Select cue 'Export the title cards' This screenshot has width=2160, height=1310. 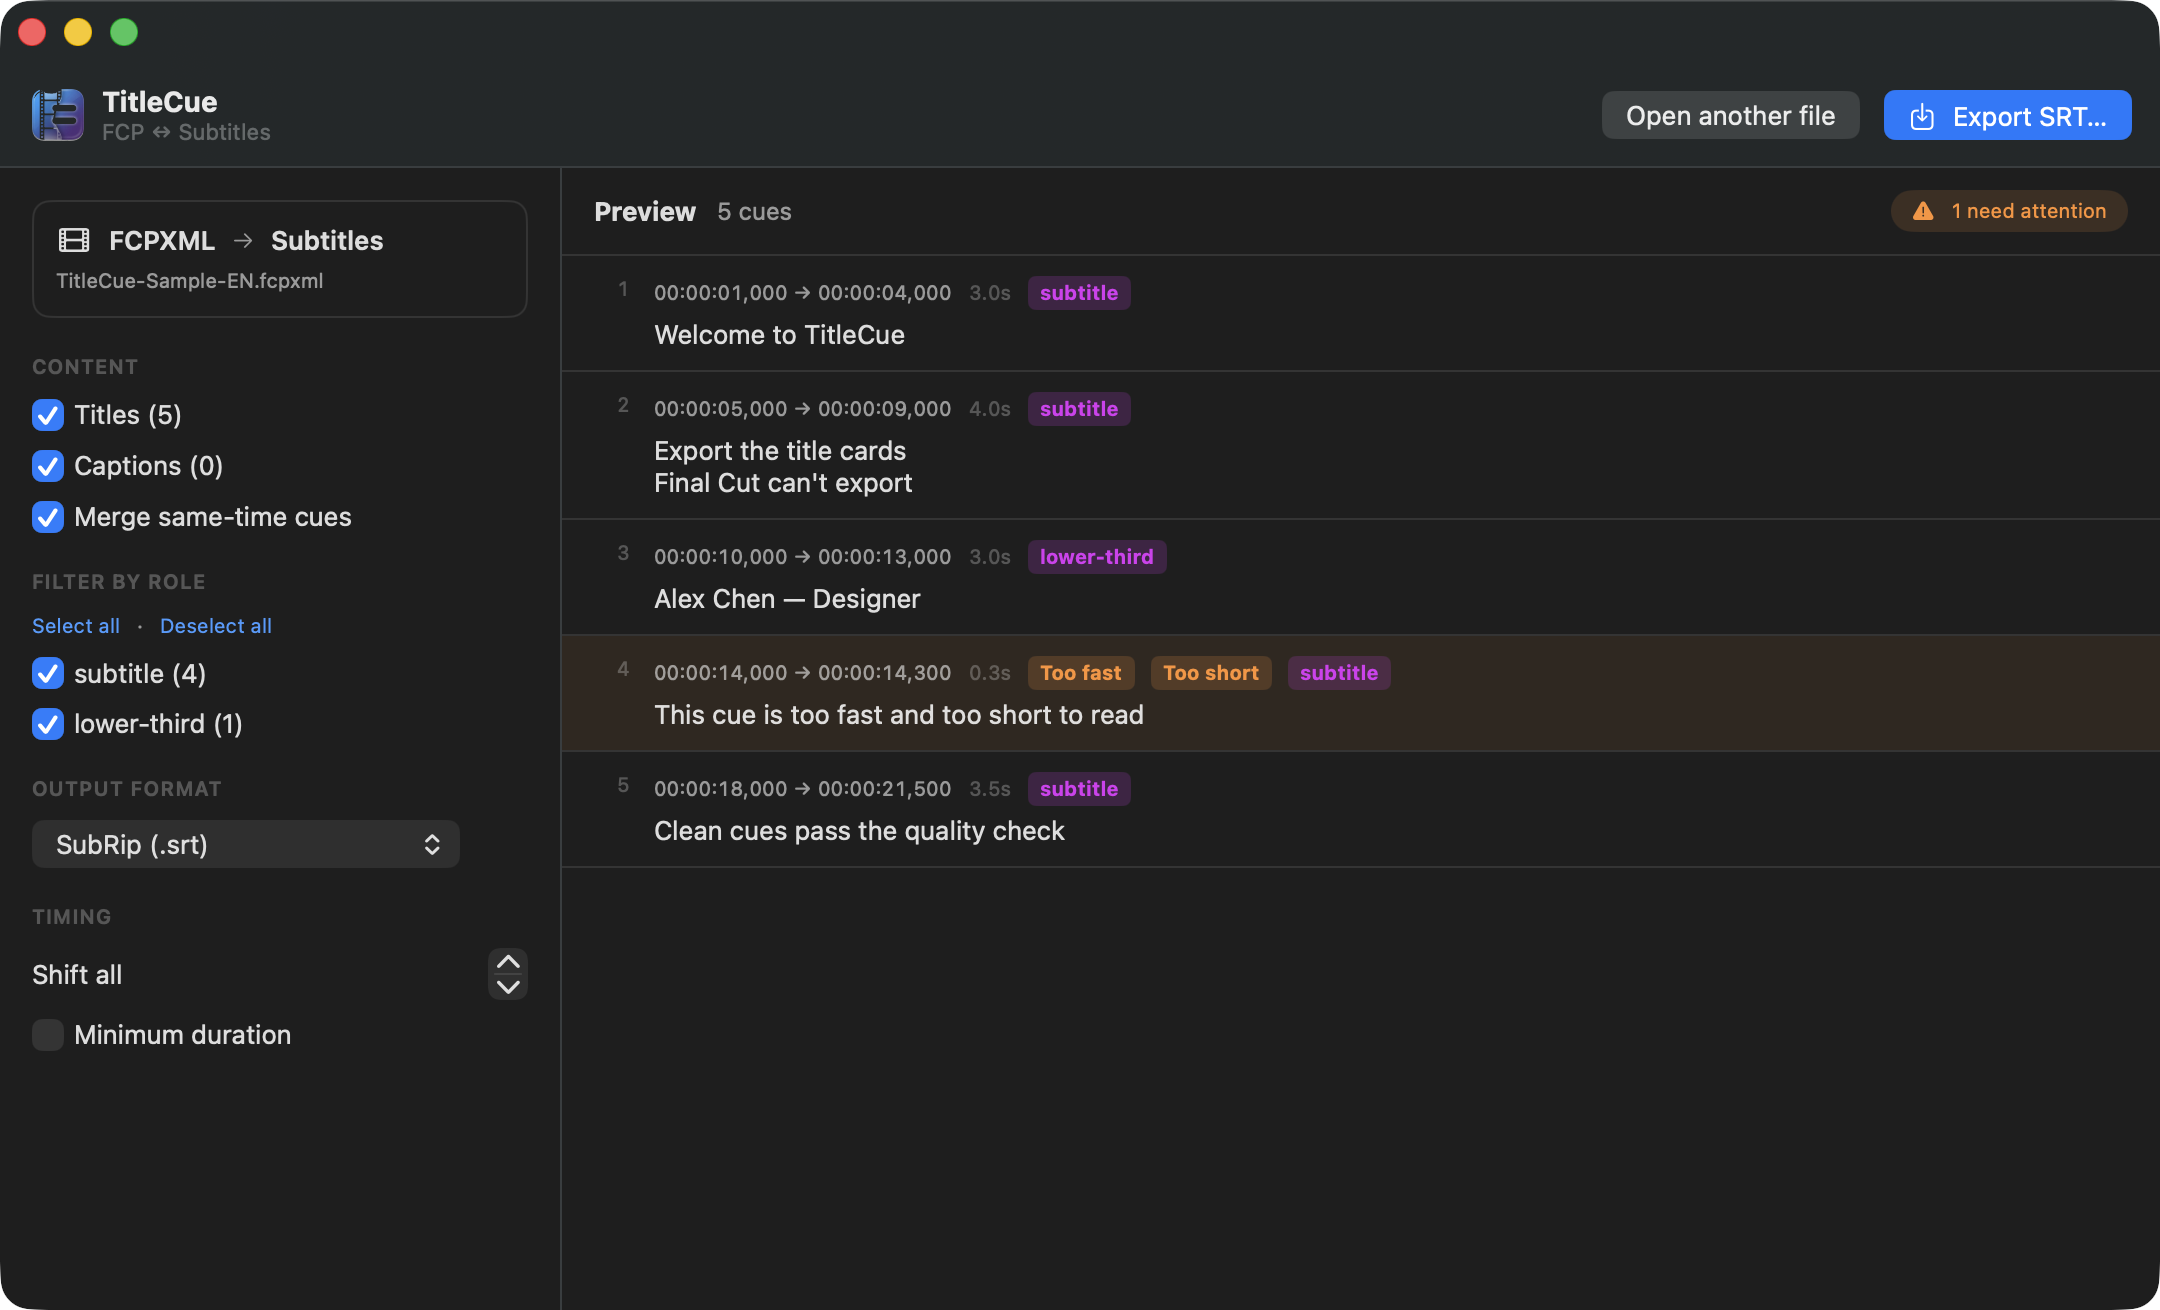1361,446
